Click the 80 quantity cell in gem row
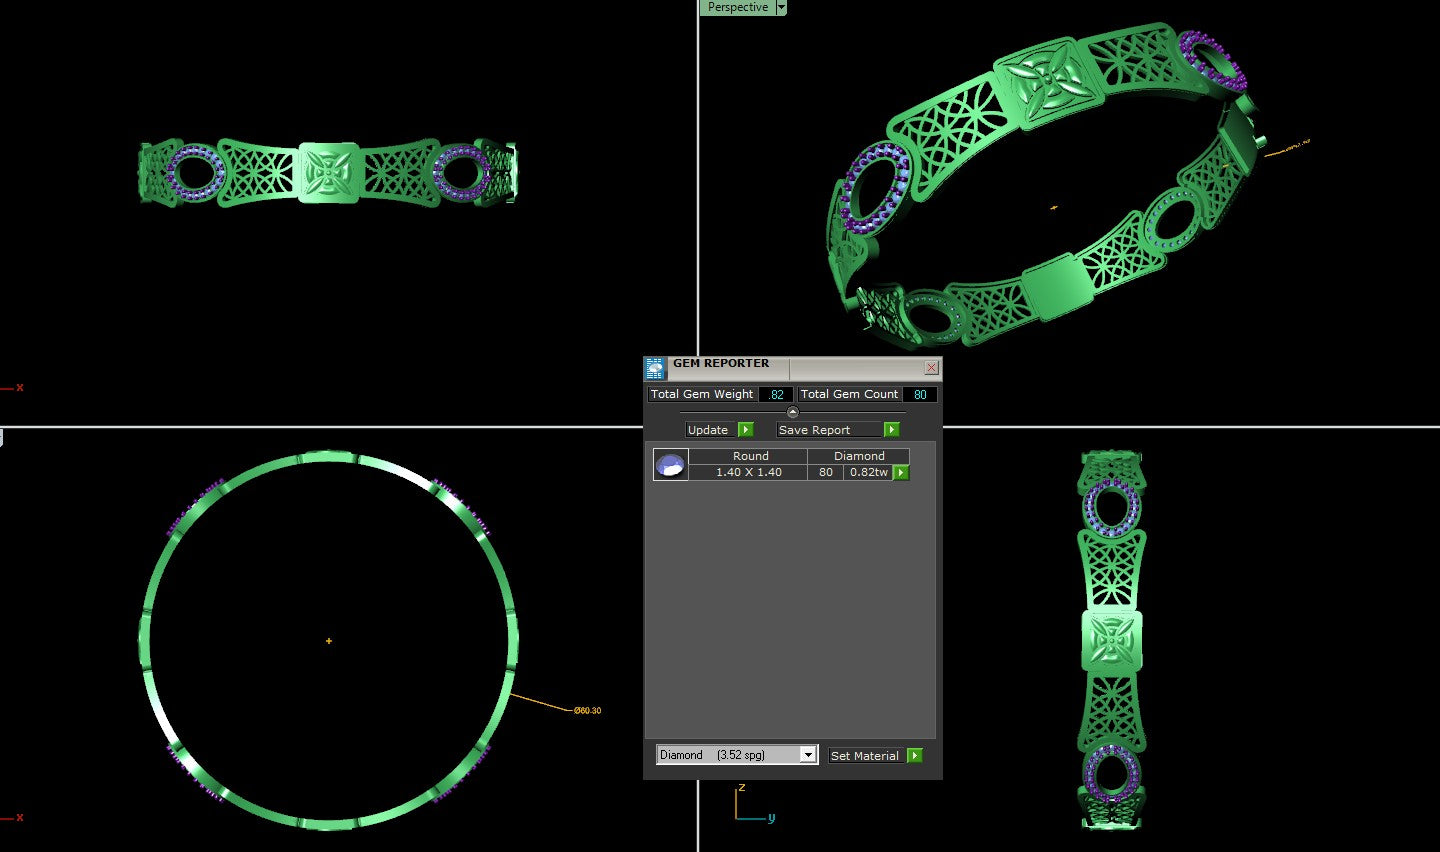Viewport: 1440px width, 852px height. (826, 473)
